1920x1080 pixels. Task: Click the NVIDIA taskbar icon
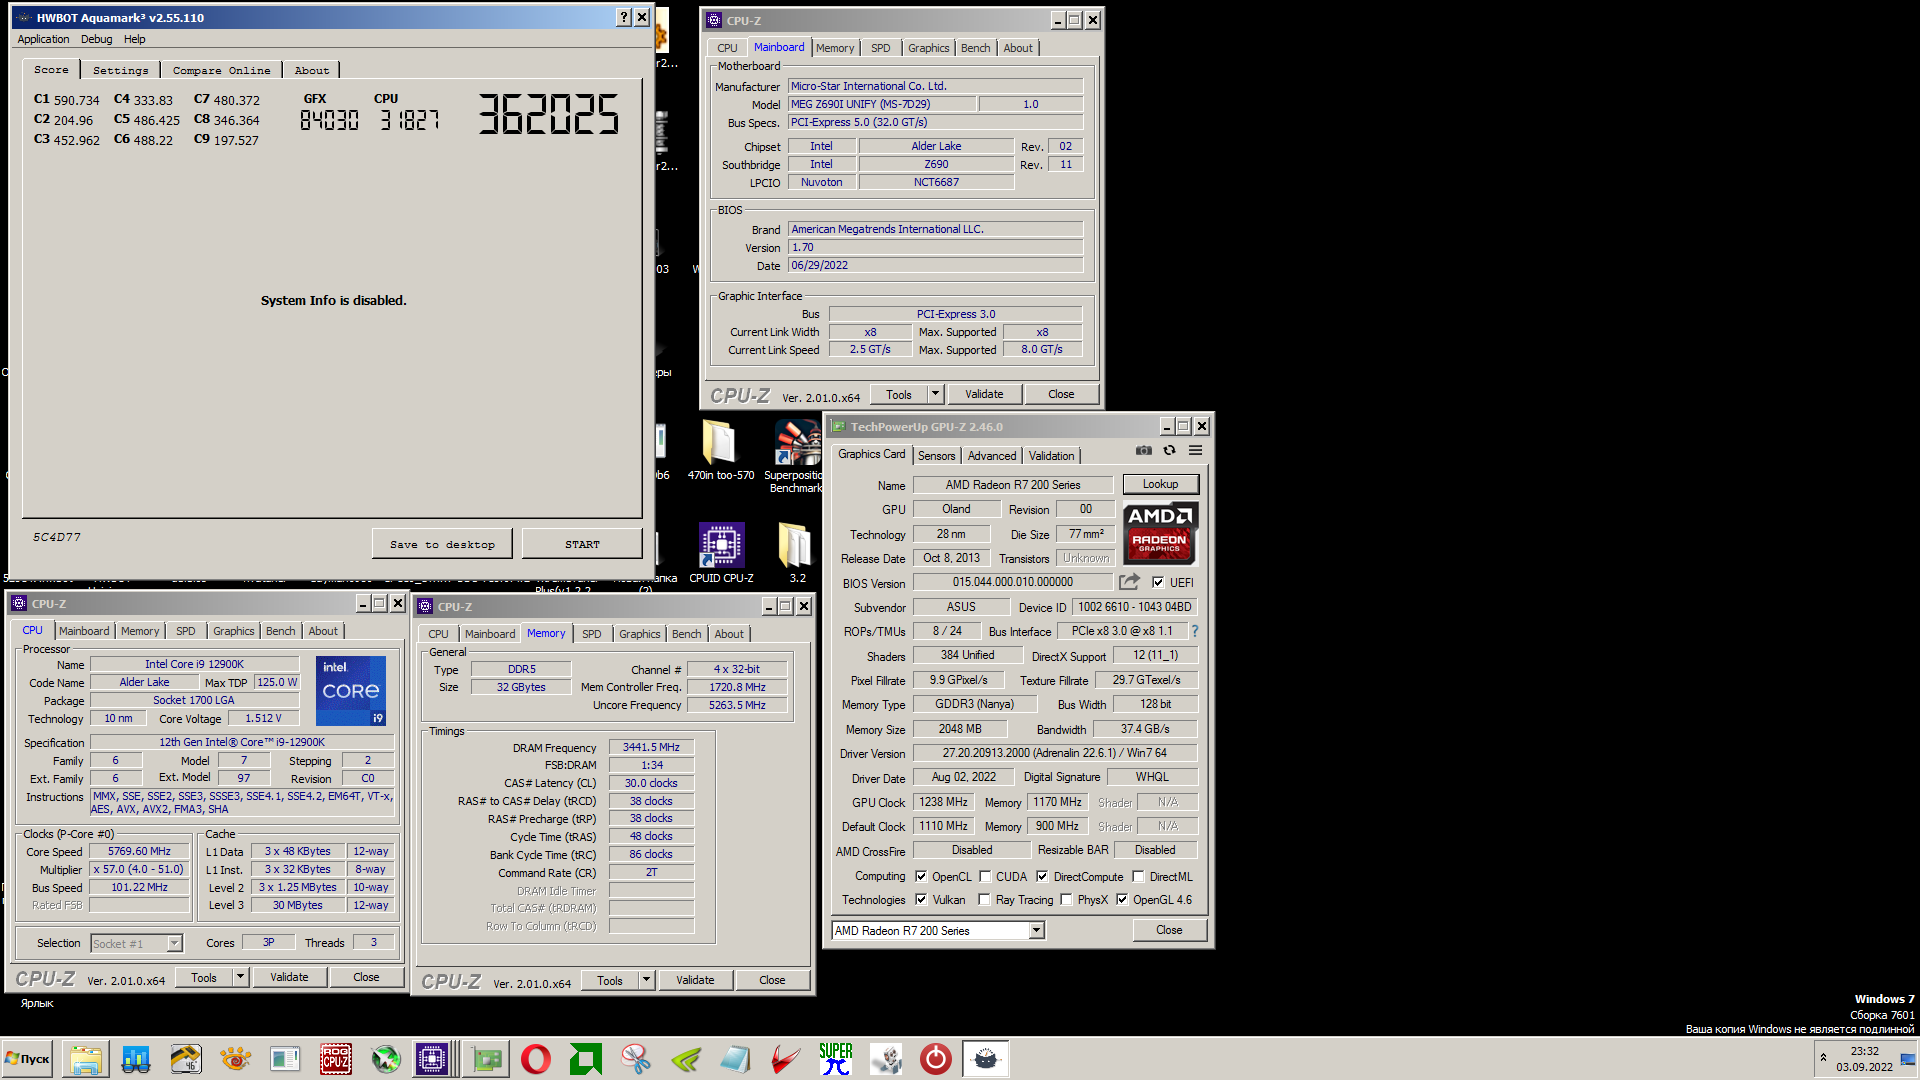(x=686, y=1059)
